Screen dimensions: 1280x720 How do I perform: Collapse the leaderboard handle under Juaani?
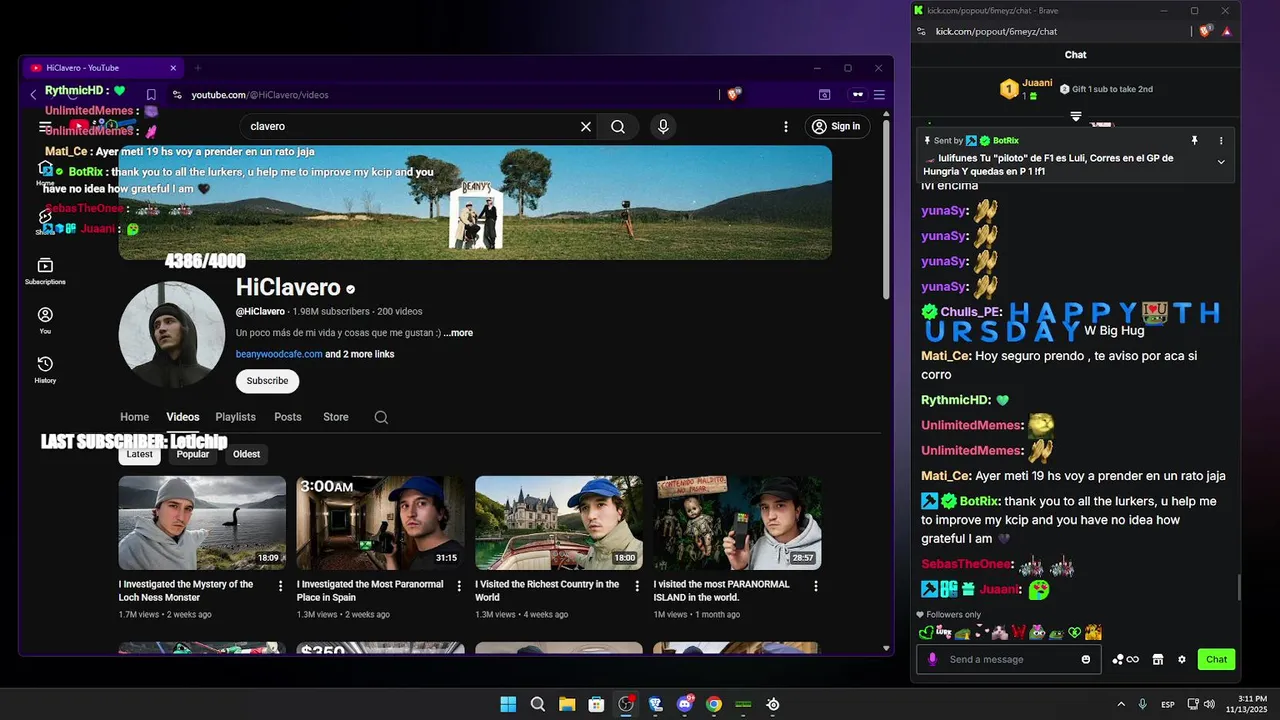[x=1076, y=116]
